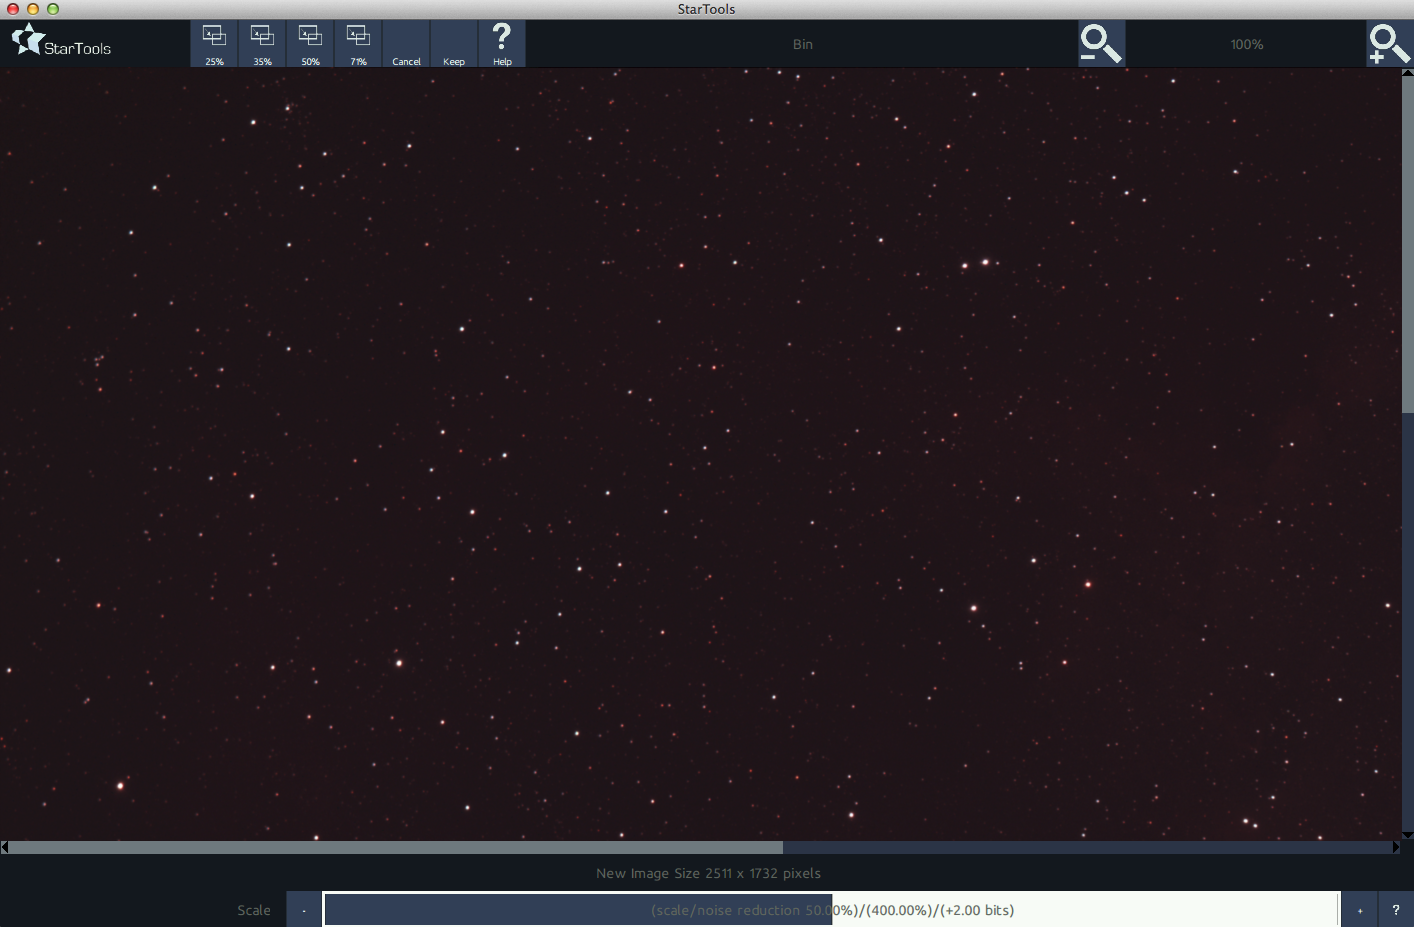Click the zoom in magnifier icon
The image size is (1414, 927).
1389,43
